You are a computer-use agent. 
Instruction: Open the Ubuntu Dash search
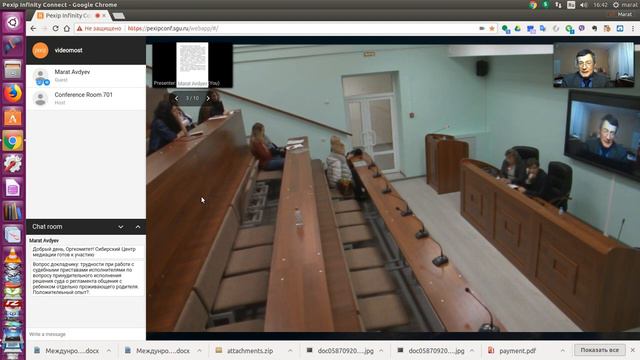[x=13, y=22]
